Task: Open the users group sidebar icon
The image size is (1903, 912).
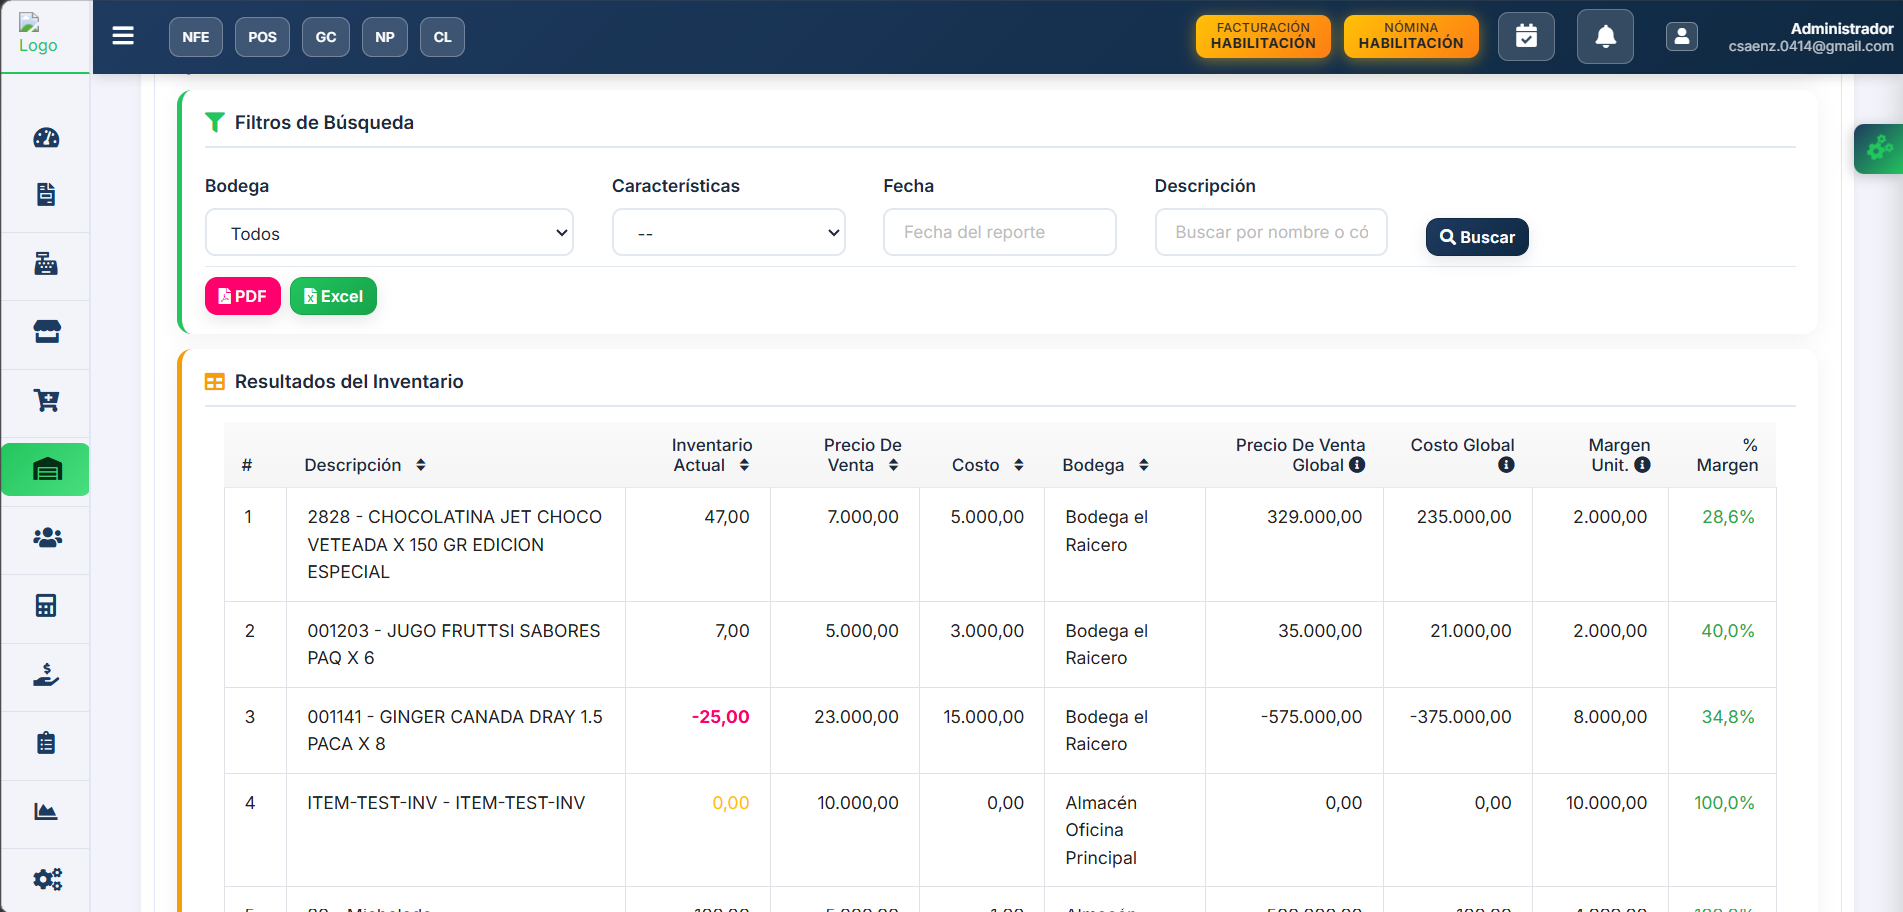Action: [x=46, y=538]
